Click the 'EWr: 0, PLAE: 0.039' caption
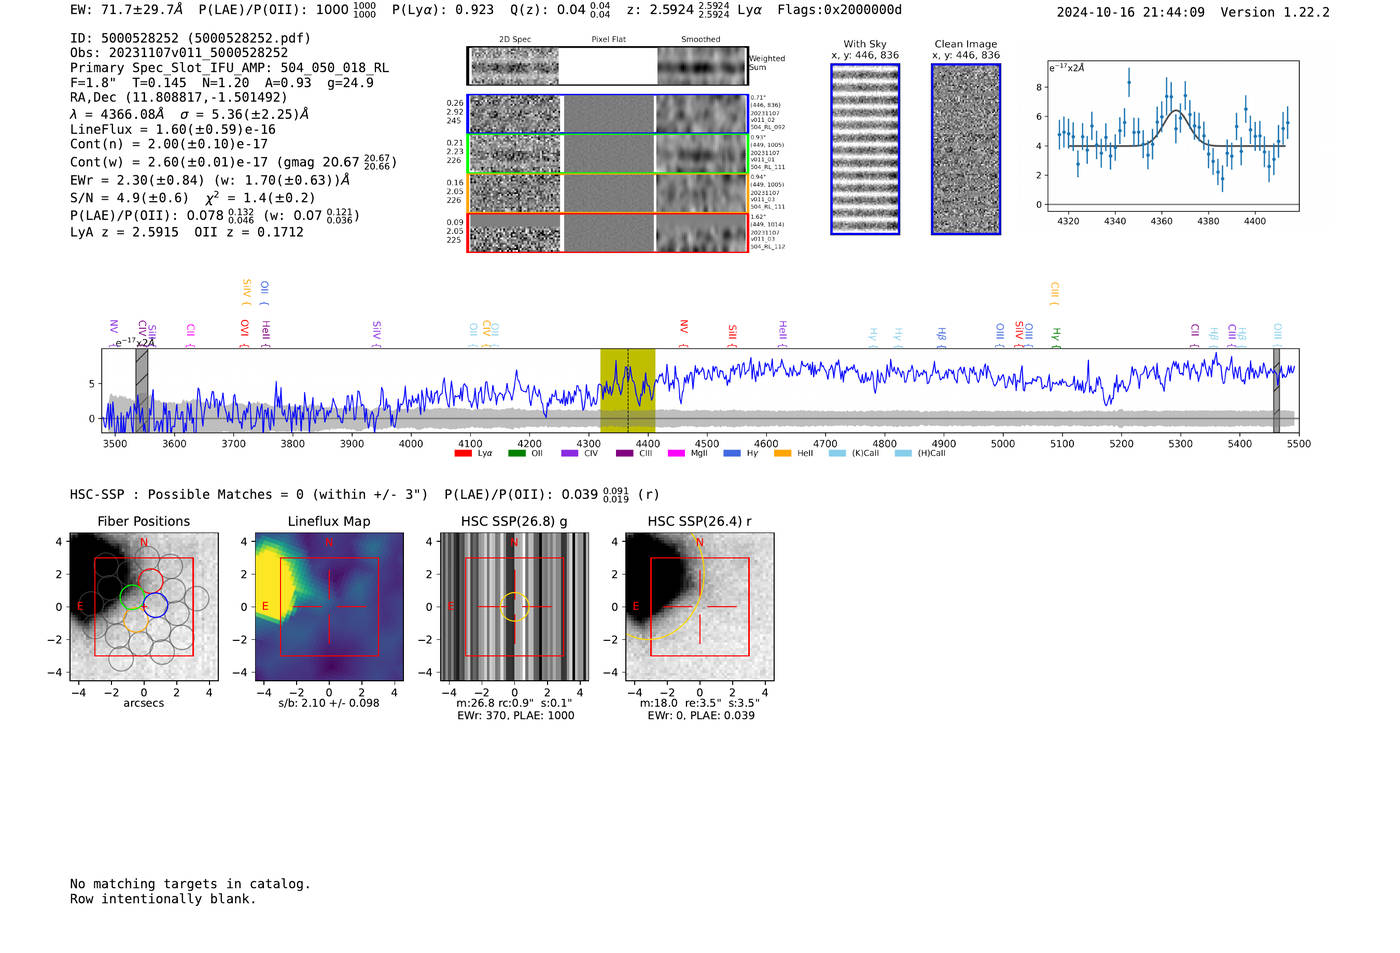The height and width of the screenshot is (953, 1400). pos(701,716)
